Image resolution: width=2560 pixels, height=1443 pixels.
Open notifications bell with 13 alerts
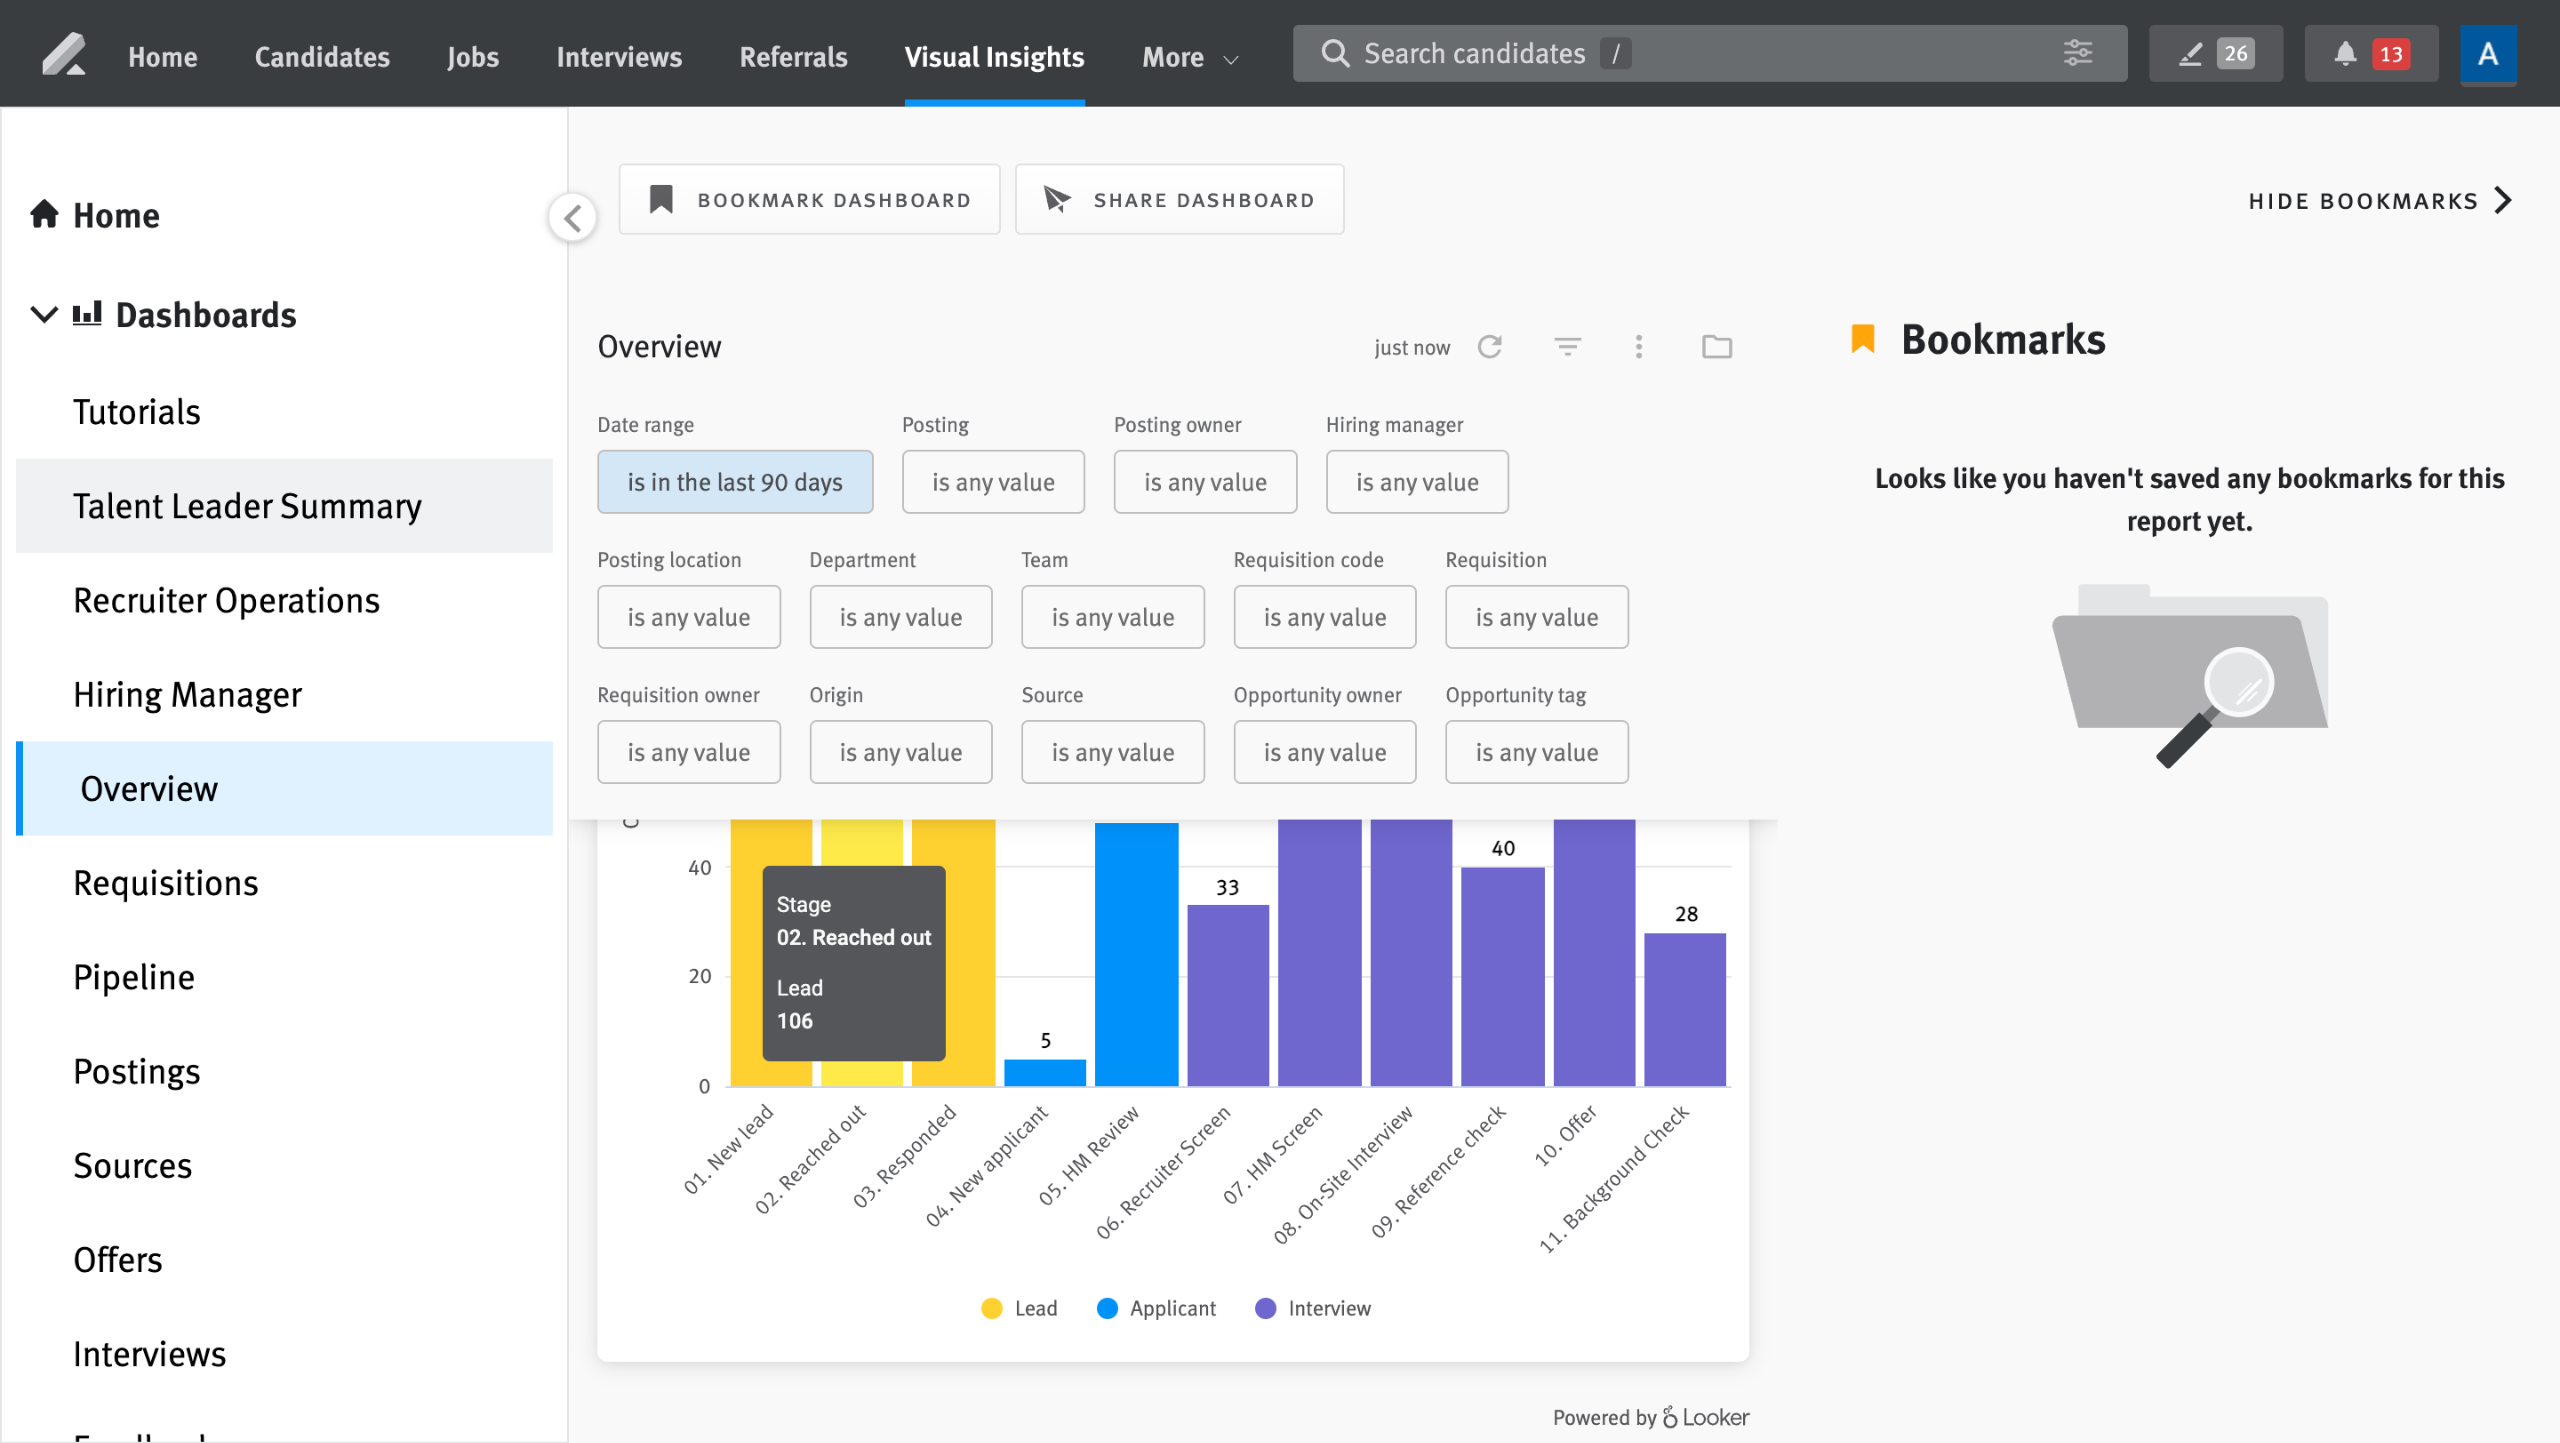click(2370, 54)
